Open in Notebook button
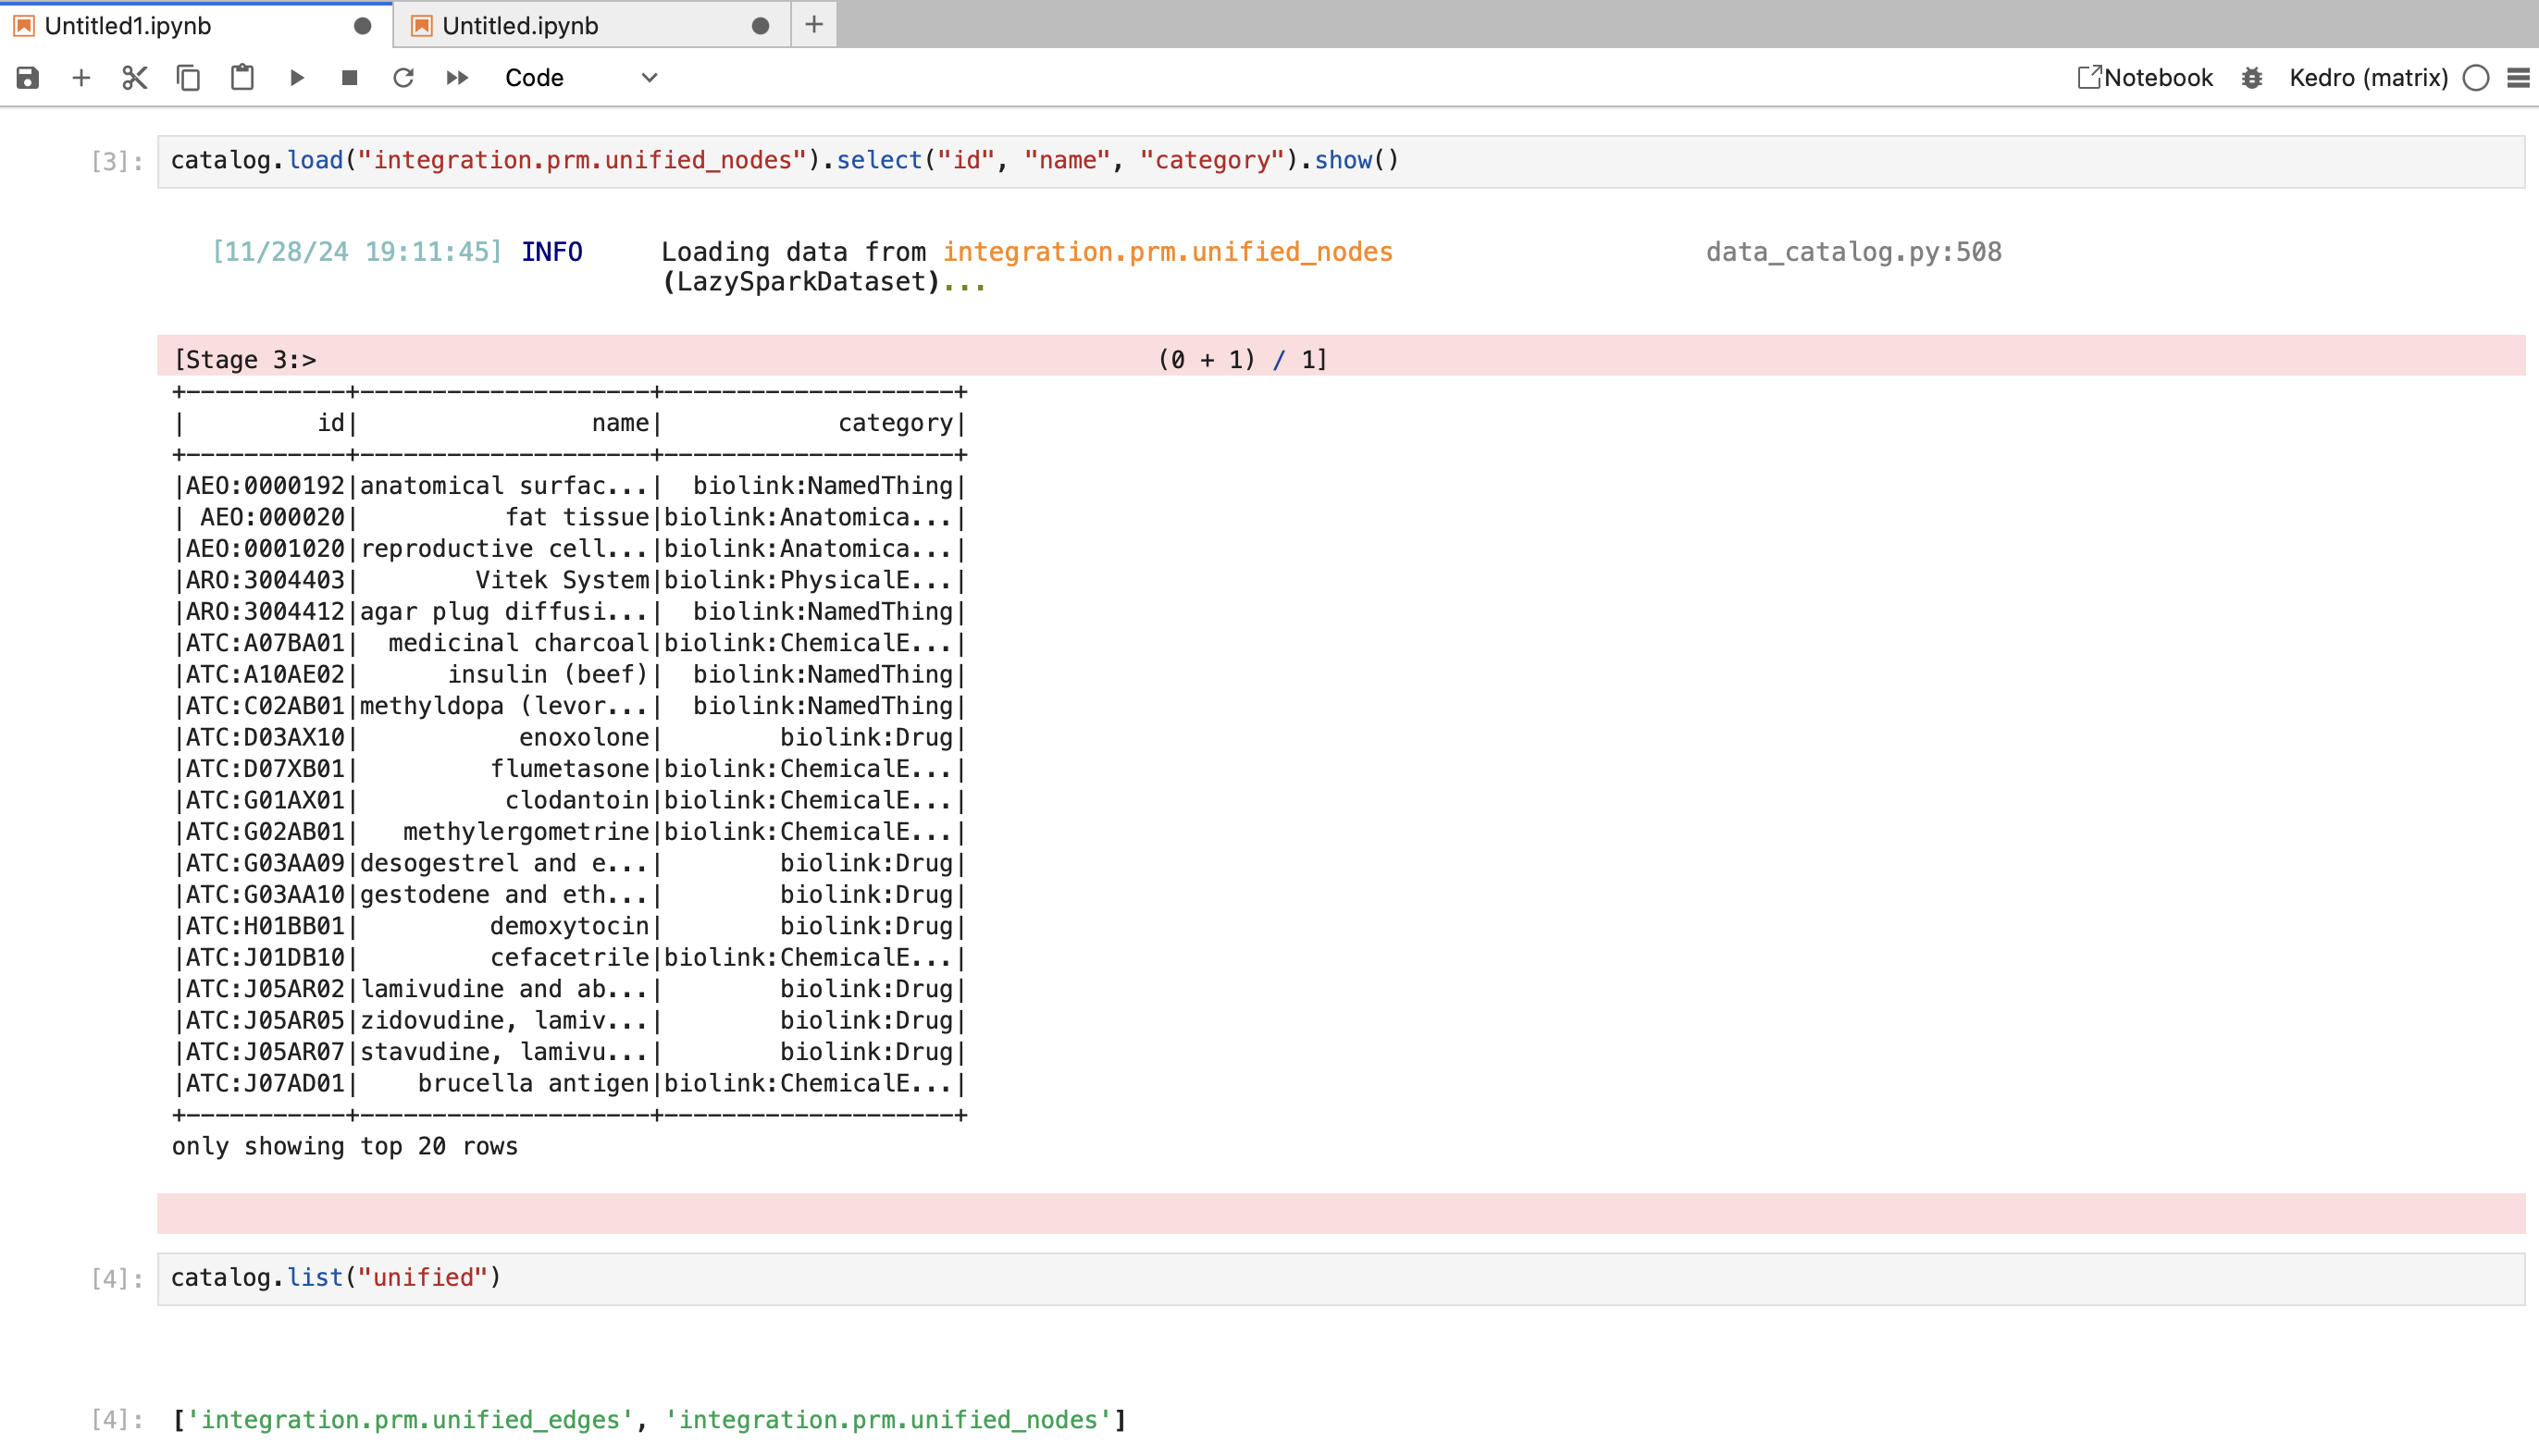 pyautogui.click(x=2145, y=78)
